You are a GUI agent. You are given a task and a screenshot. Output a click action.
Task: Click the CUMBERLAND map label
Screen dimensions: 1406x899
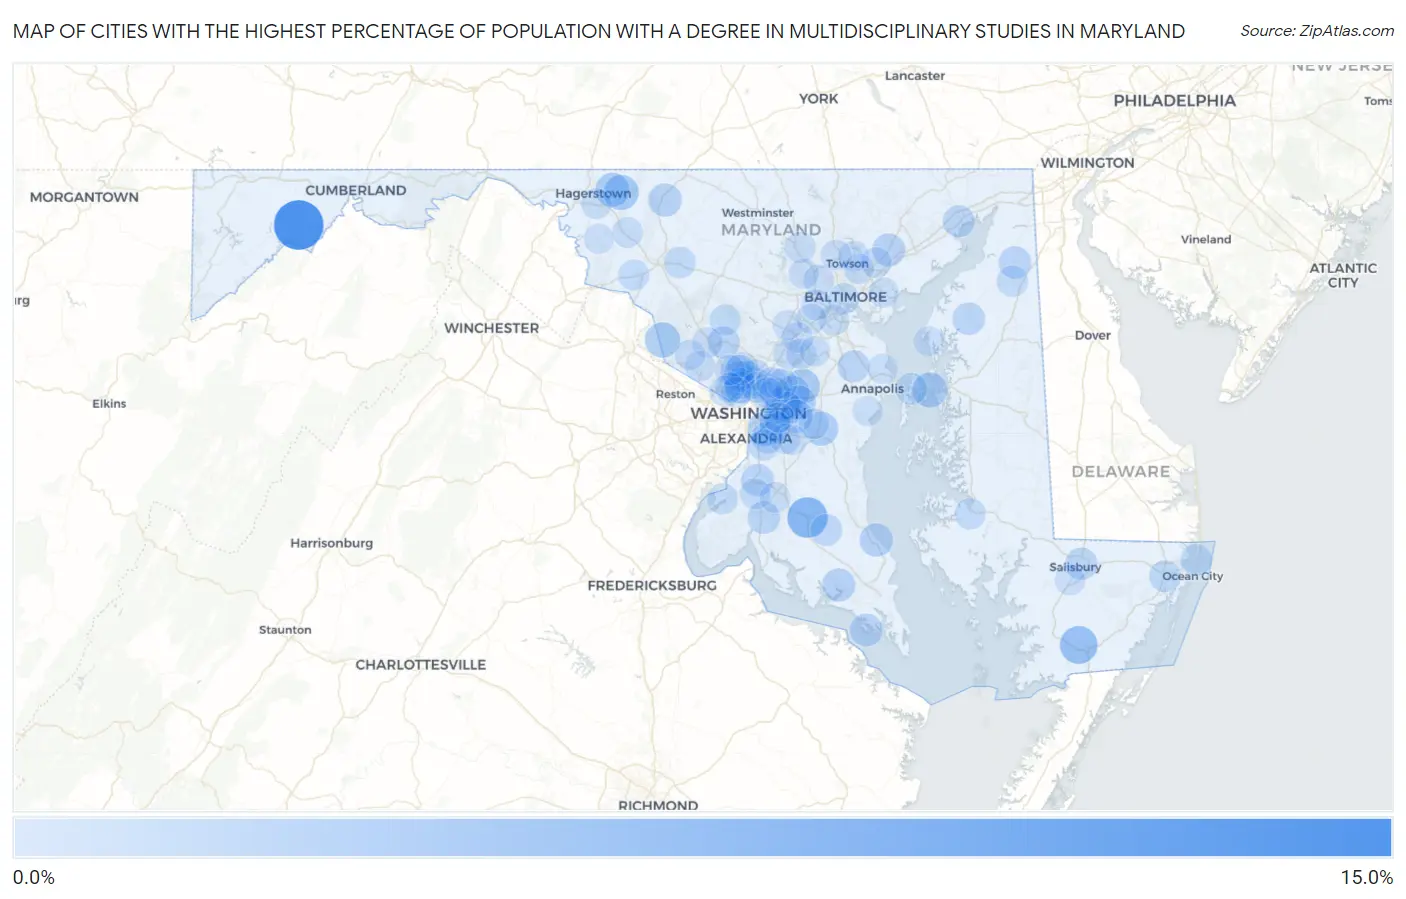(355, 190)
